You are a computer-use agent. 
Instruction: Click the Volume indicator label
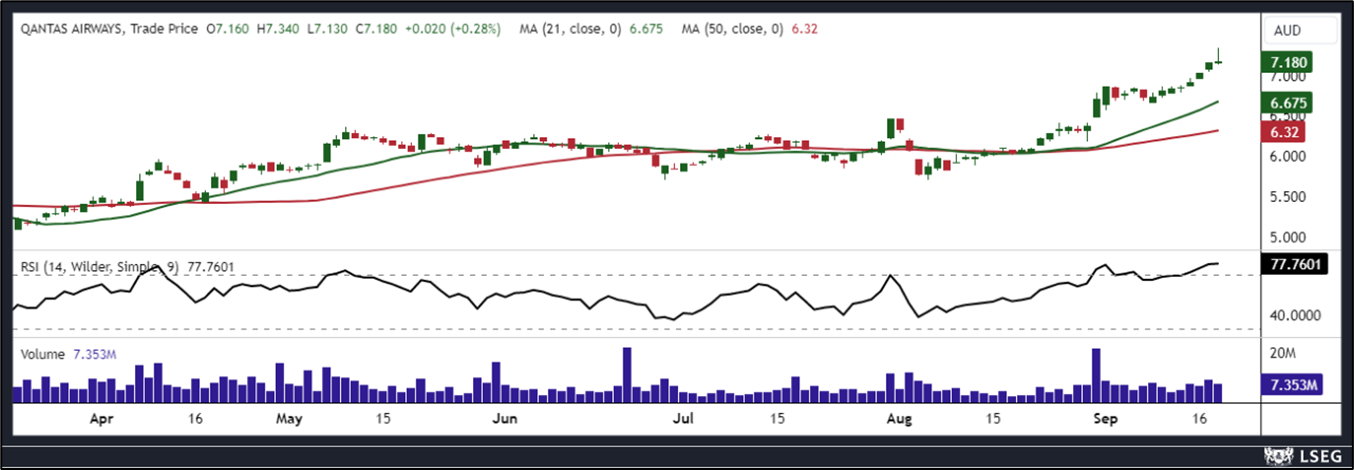(x=42, y=354)
